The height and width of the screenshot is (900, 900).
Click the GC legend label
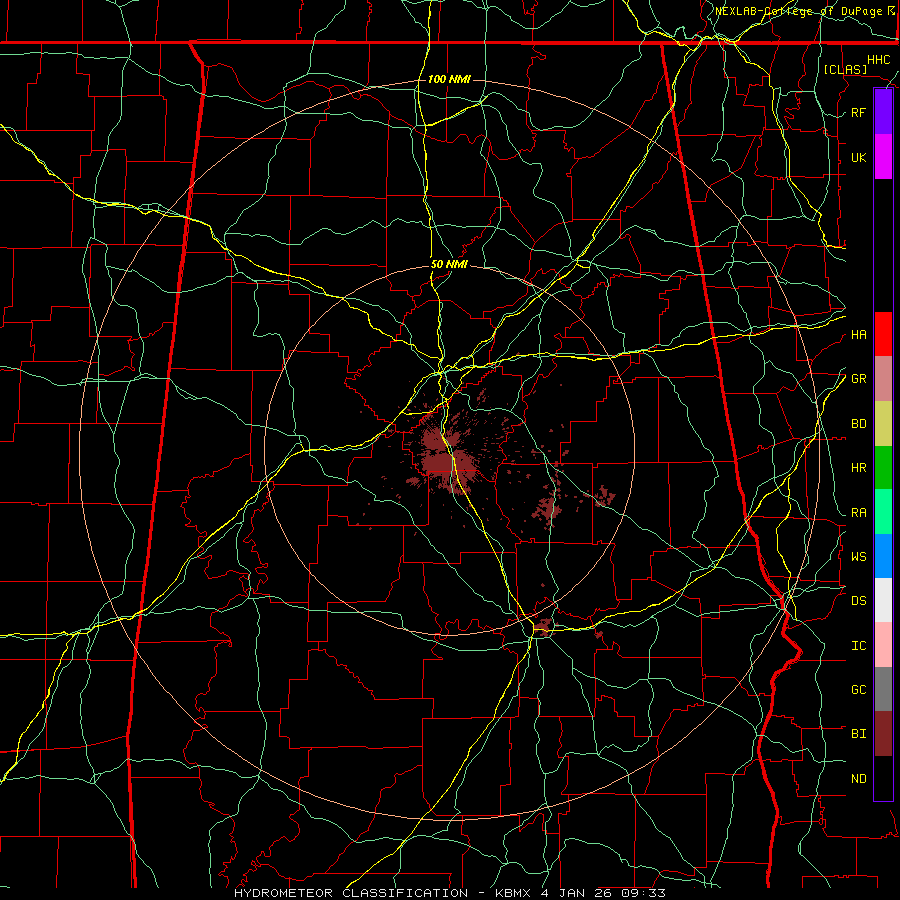(x=858, y=690)
